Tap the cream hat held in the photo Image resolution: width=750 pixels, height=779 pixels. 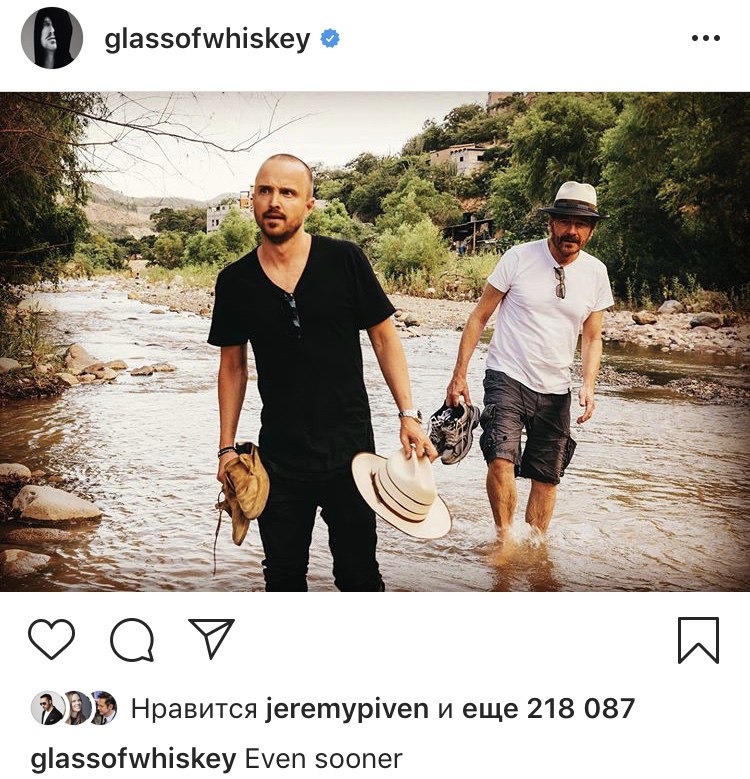(401, 492)
